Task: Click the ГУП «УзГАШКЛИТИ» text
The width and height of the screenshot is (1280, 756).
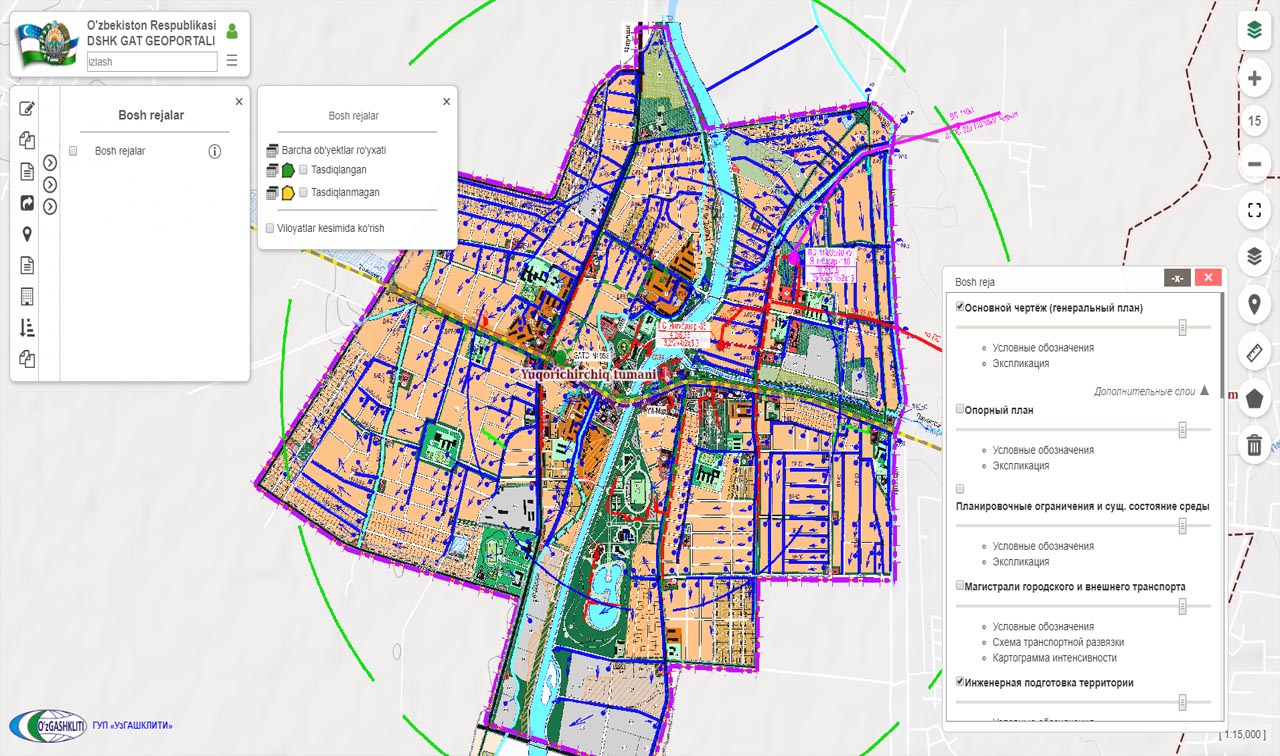Action: coord(134,725)
